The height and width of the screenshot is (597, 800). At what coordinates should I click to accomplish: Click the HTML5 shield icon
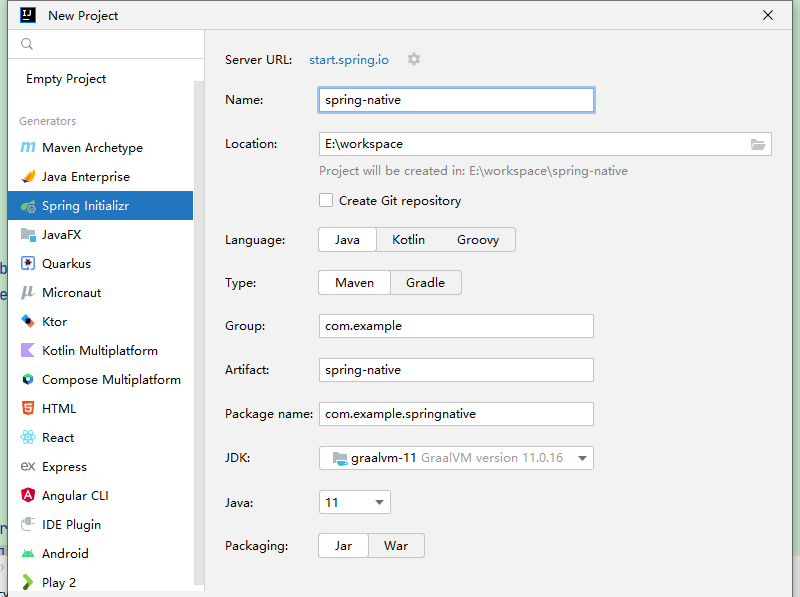click(28, 408)
